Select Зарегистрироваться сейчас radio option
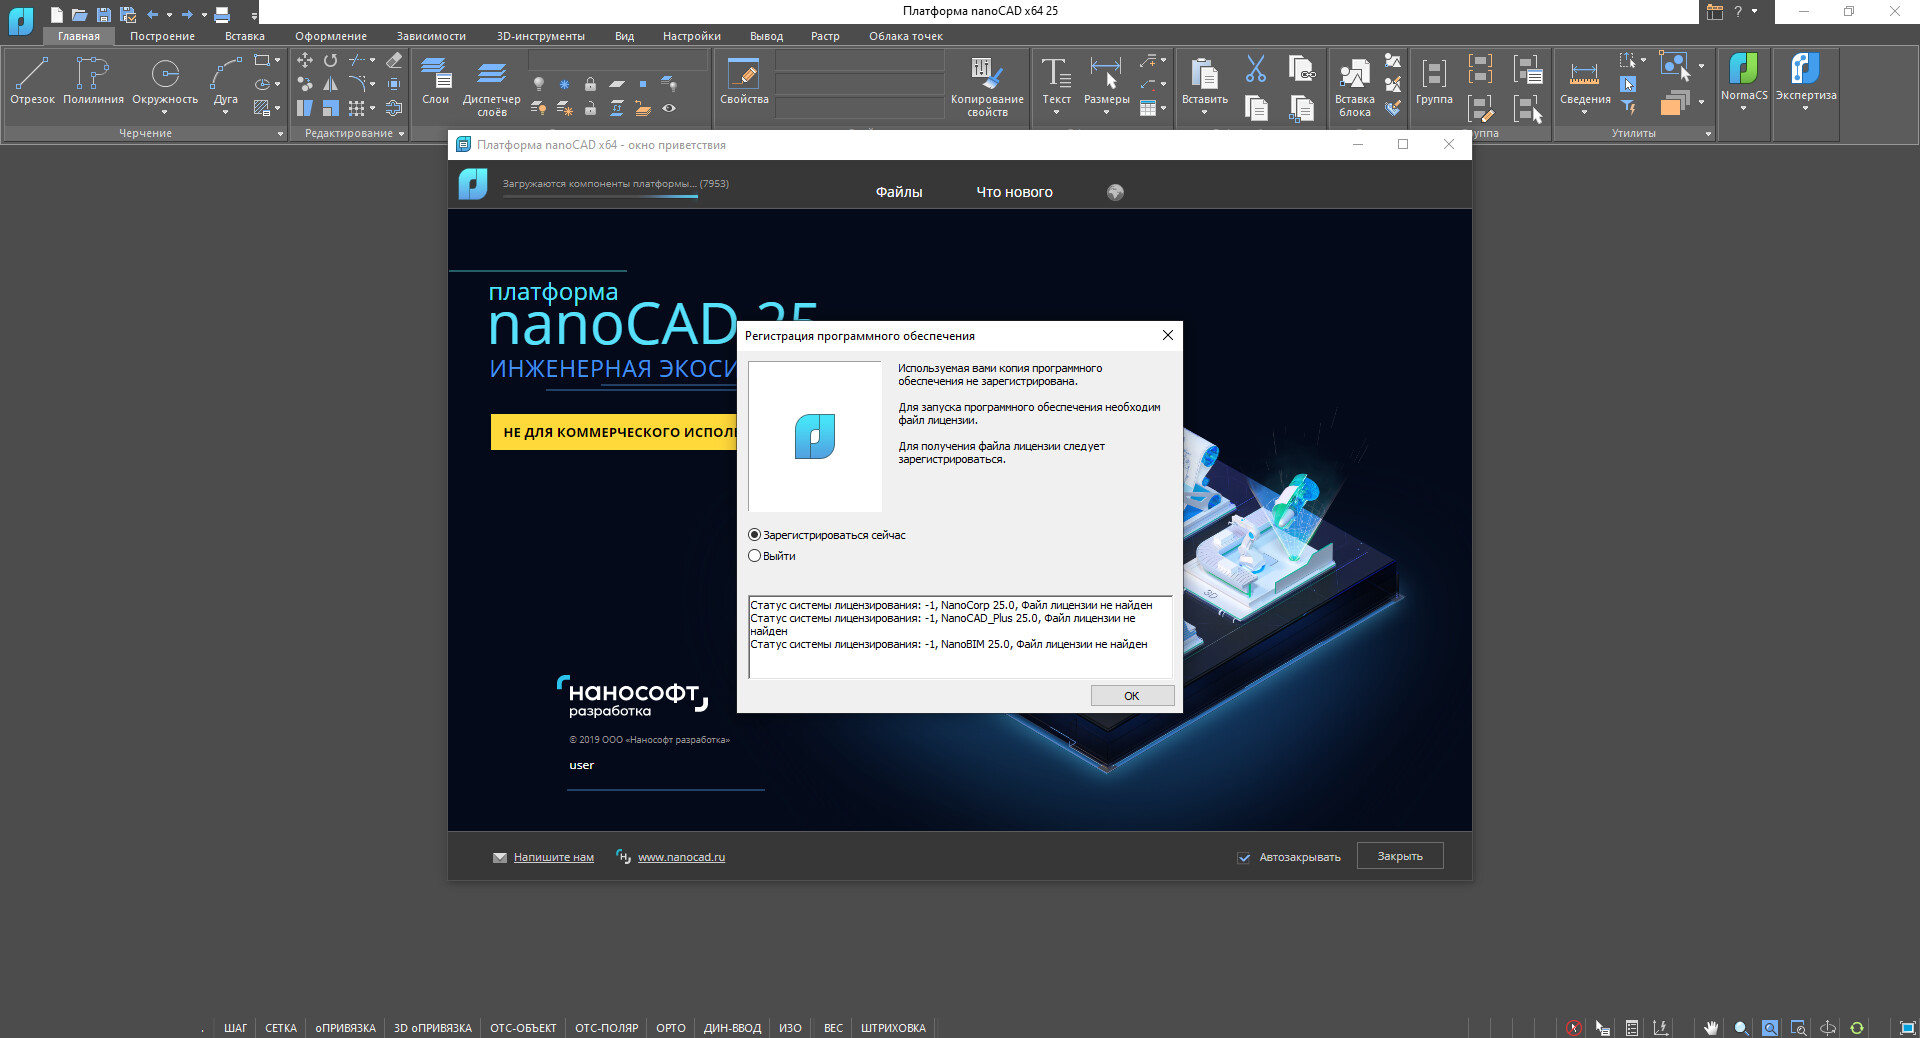 [755, 535]
